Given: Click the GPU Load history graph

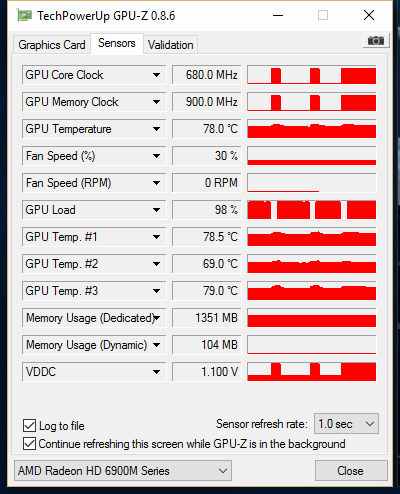Looking at the screenshot, I should pyautogui.click(x=312, y=210).
